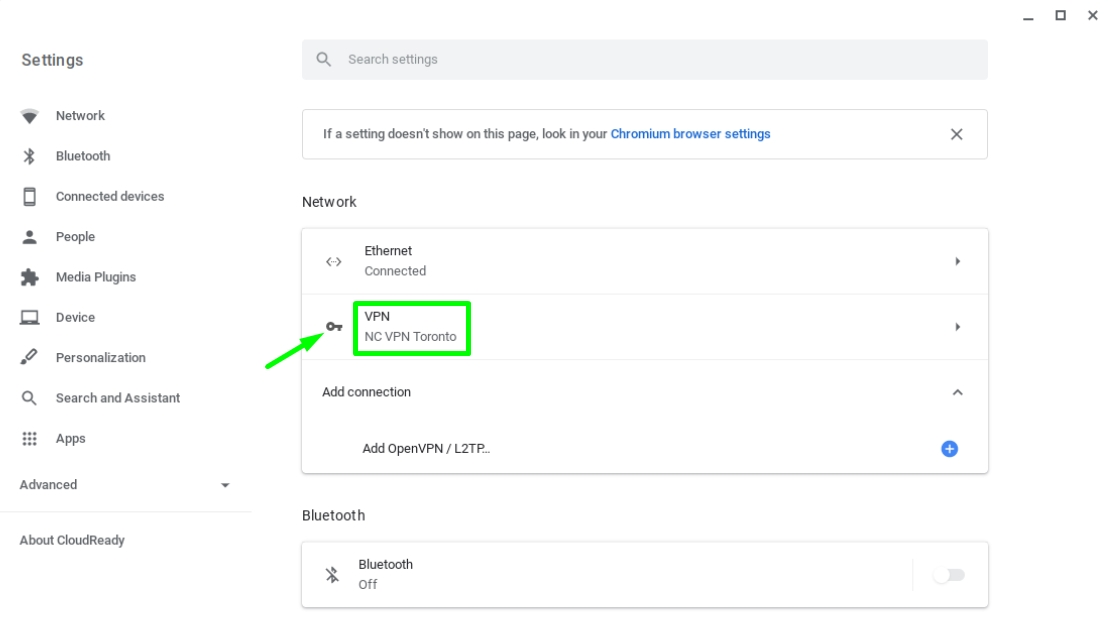Toggle the Bluetooth switch on
1108x624 pixels.
pos(948,575)
